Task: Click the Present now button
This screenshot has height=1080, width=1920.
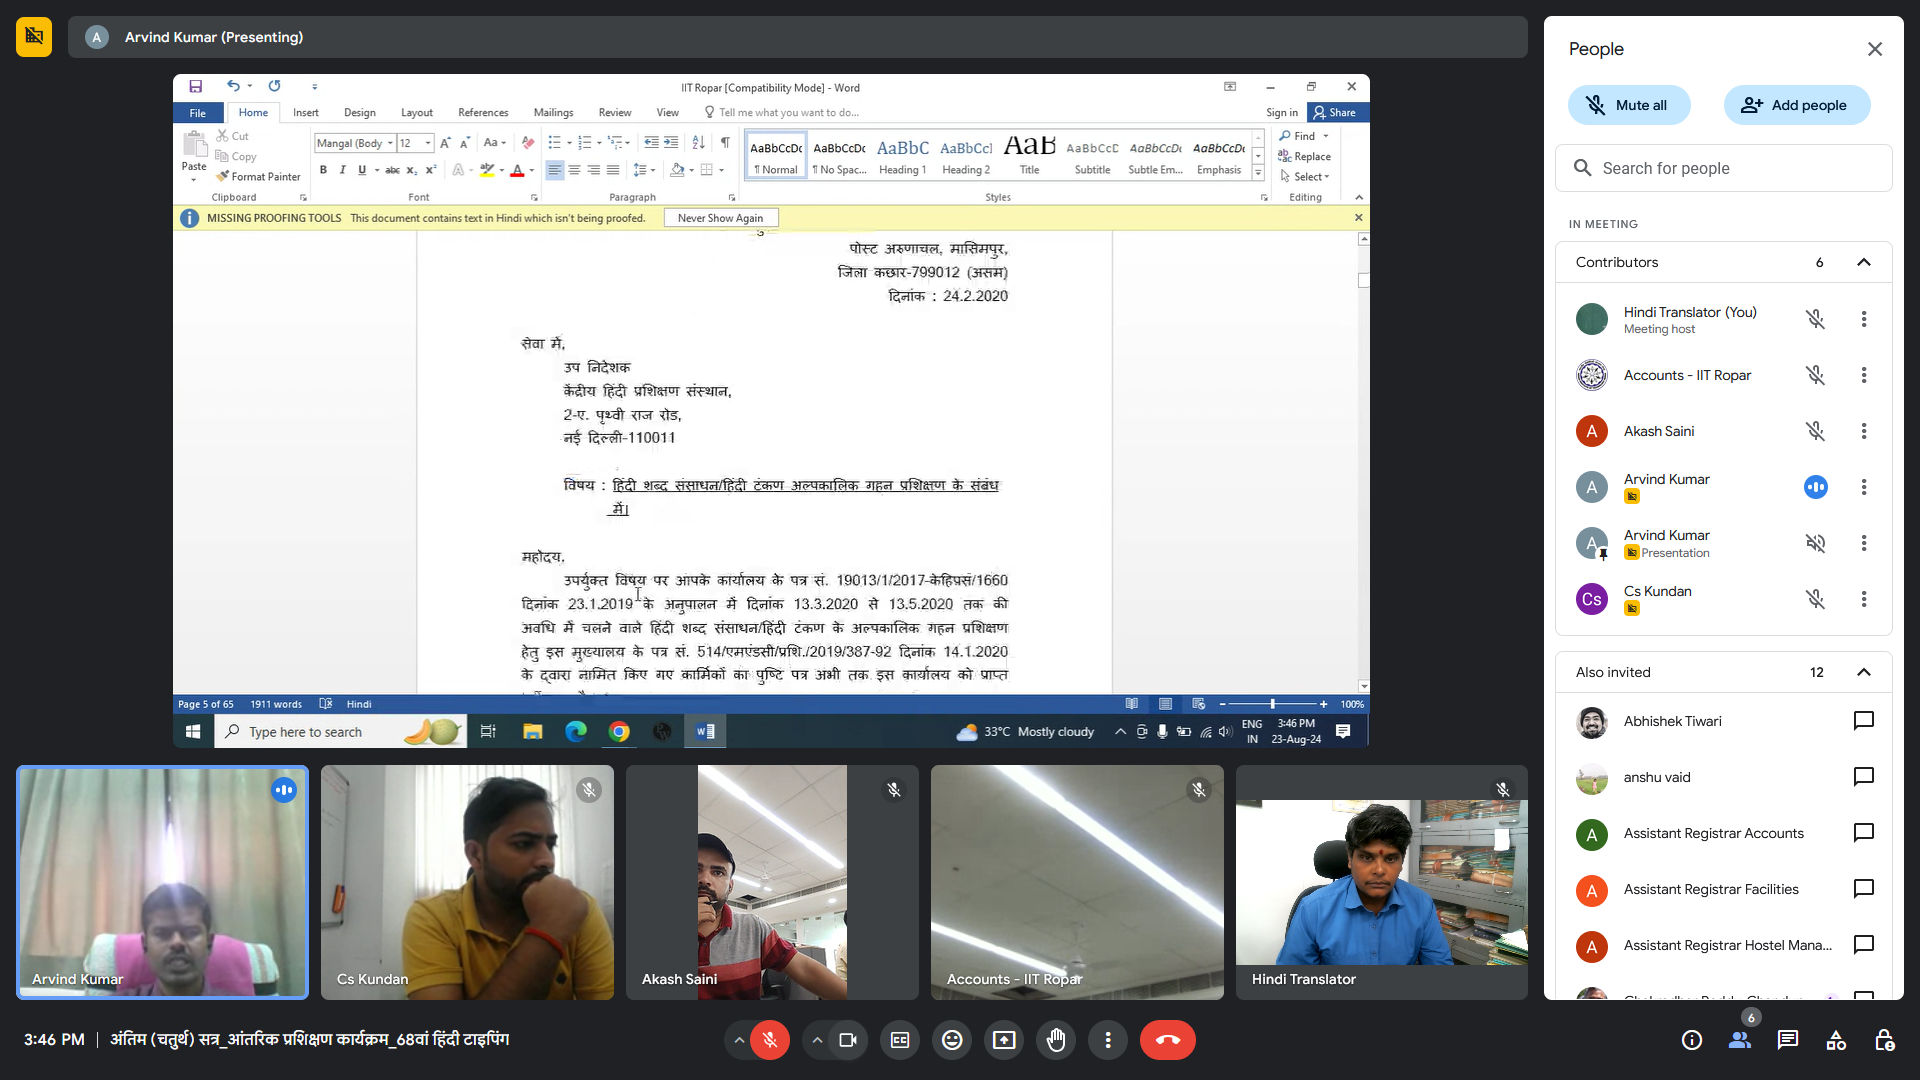Action: (1004, 1040)
